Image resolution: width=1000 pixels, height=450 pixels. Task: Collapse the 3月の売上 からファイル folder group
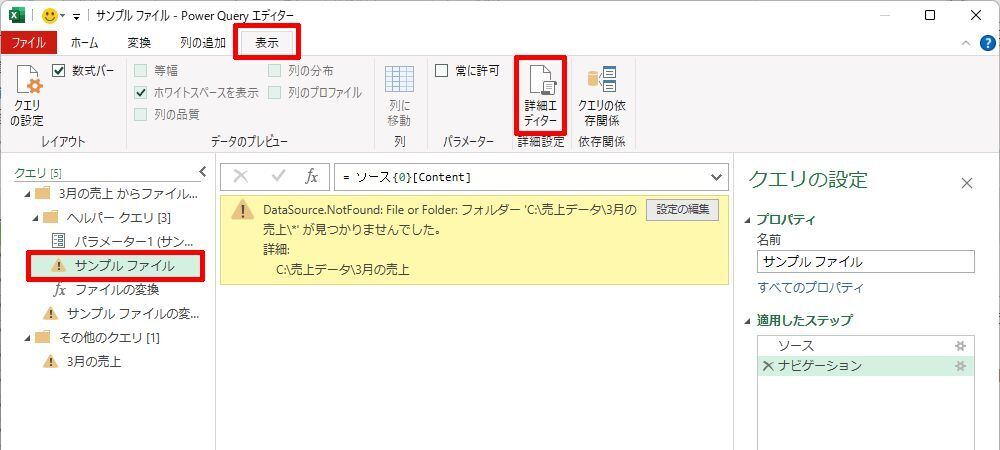tap(27, 194)
